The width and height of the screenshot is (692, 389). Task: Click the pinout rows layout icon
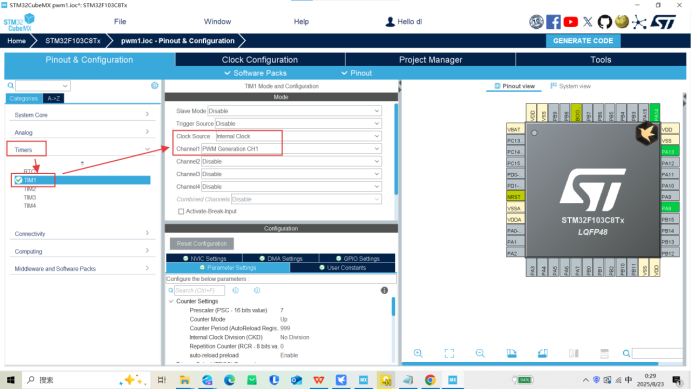(x=605, y=353)
